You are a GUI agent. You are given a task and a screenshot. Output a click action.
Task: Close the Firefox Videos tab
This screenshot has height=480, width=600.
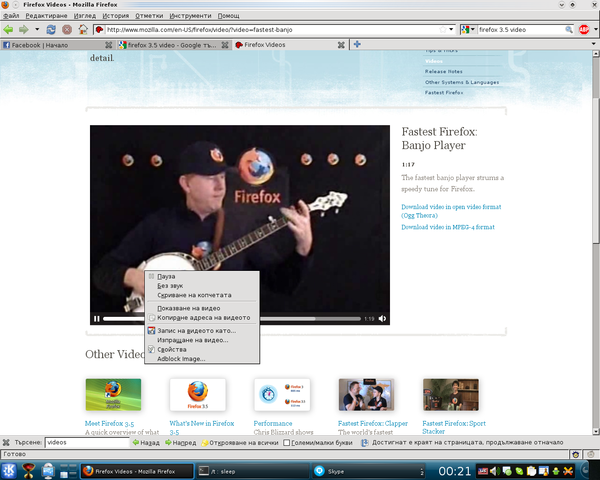341,45
